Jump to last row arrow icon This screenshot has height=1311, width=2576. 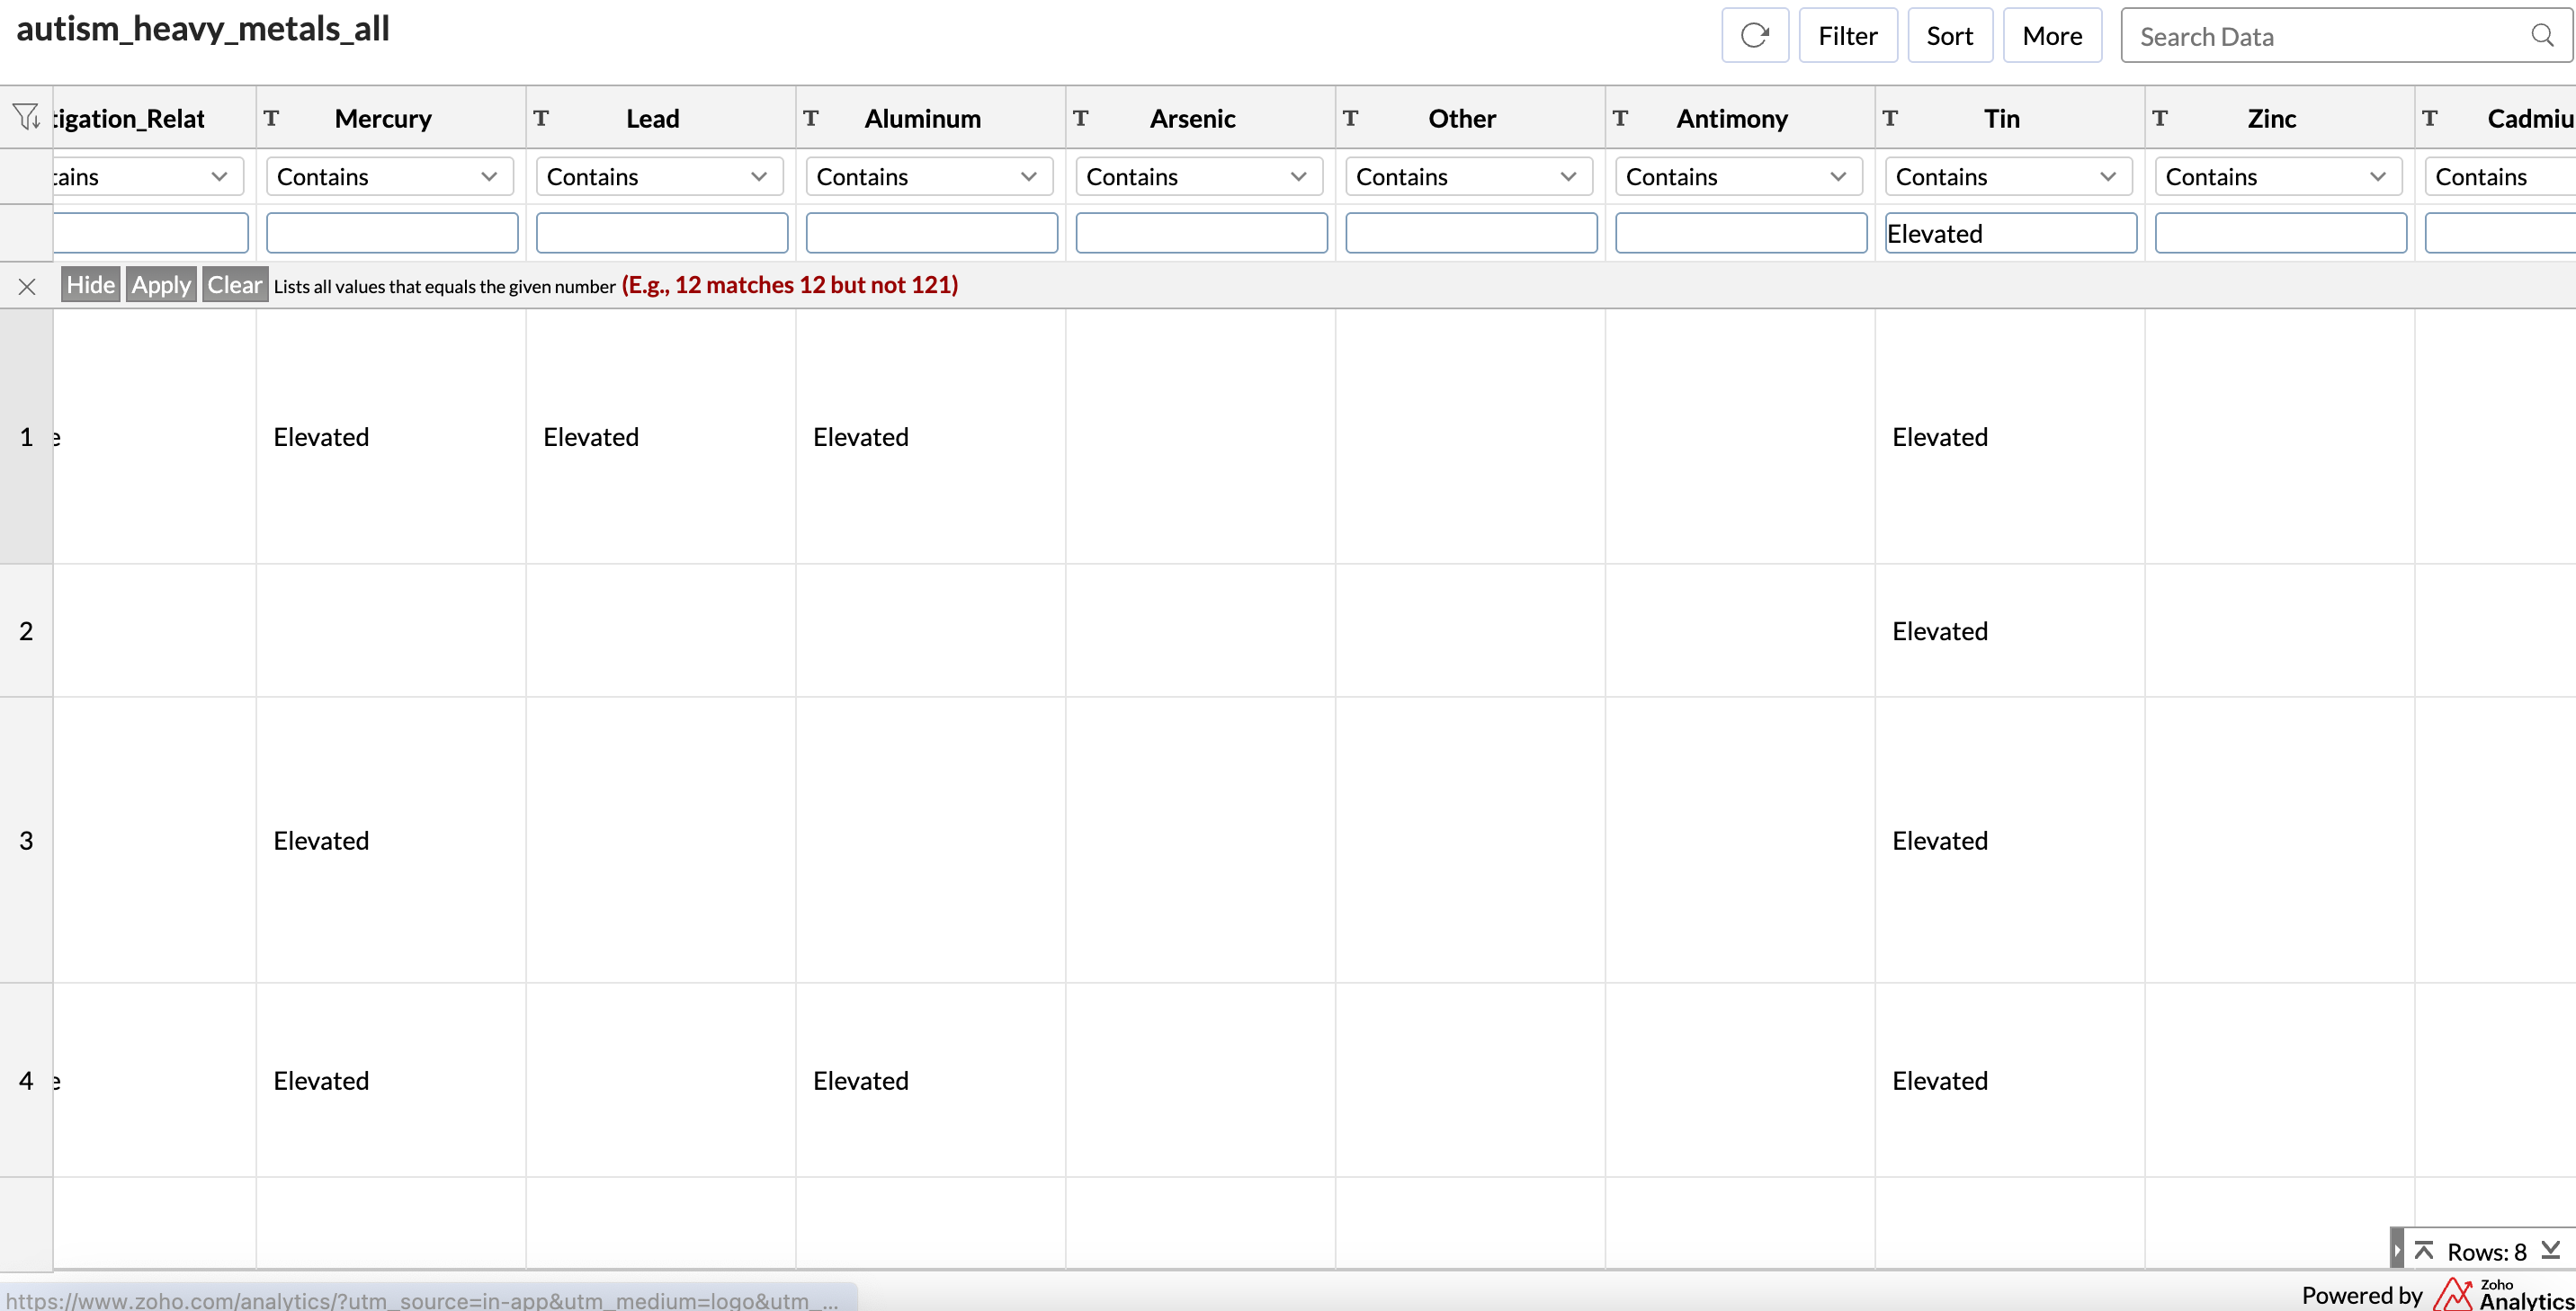click(x=2551, y=1251)
